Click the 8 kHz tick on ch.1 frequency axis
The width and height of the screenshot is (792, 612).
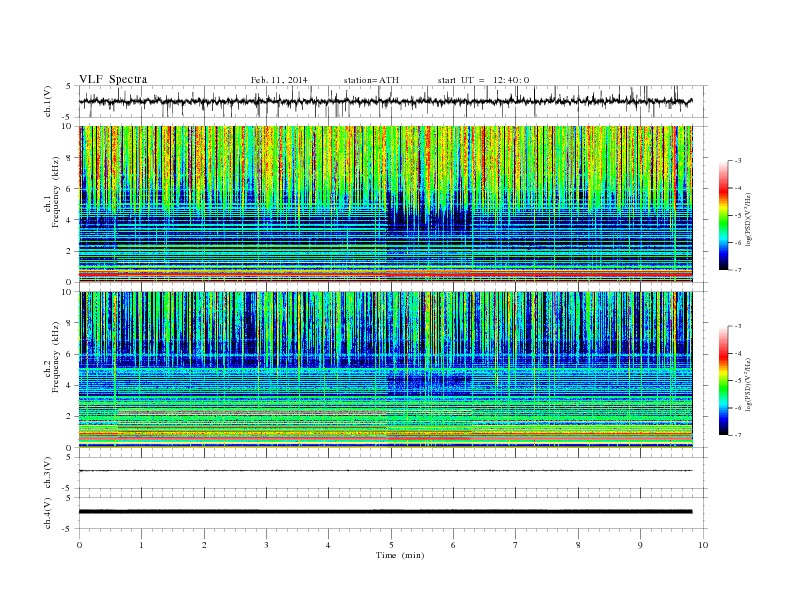[70, 158]
